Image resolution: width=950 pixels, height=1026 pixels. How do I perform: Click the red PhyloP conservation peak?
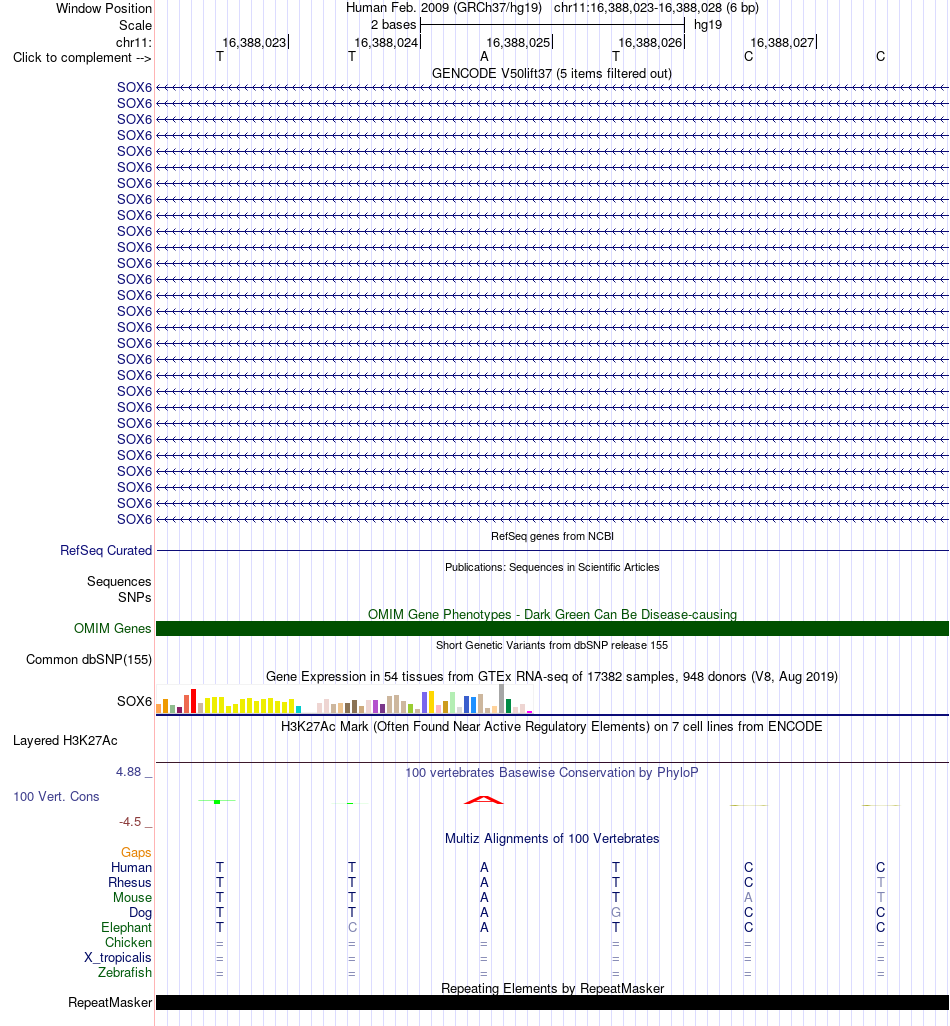point(484,800)
